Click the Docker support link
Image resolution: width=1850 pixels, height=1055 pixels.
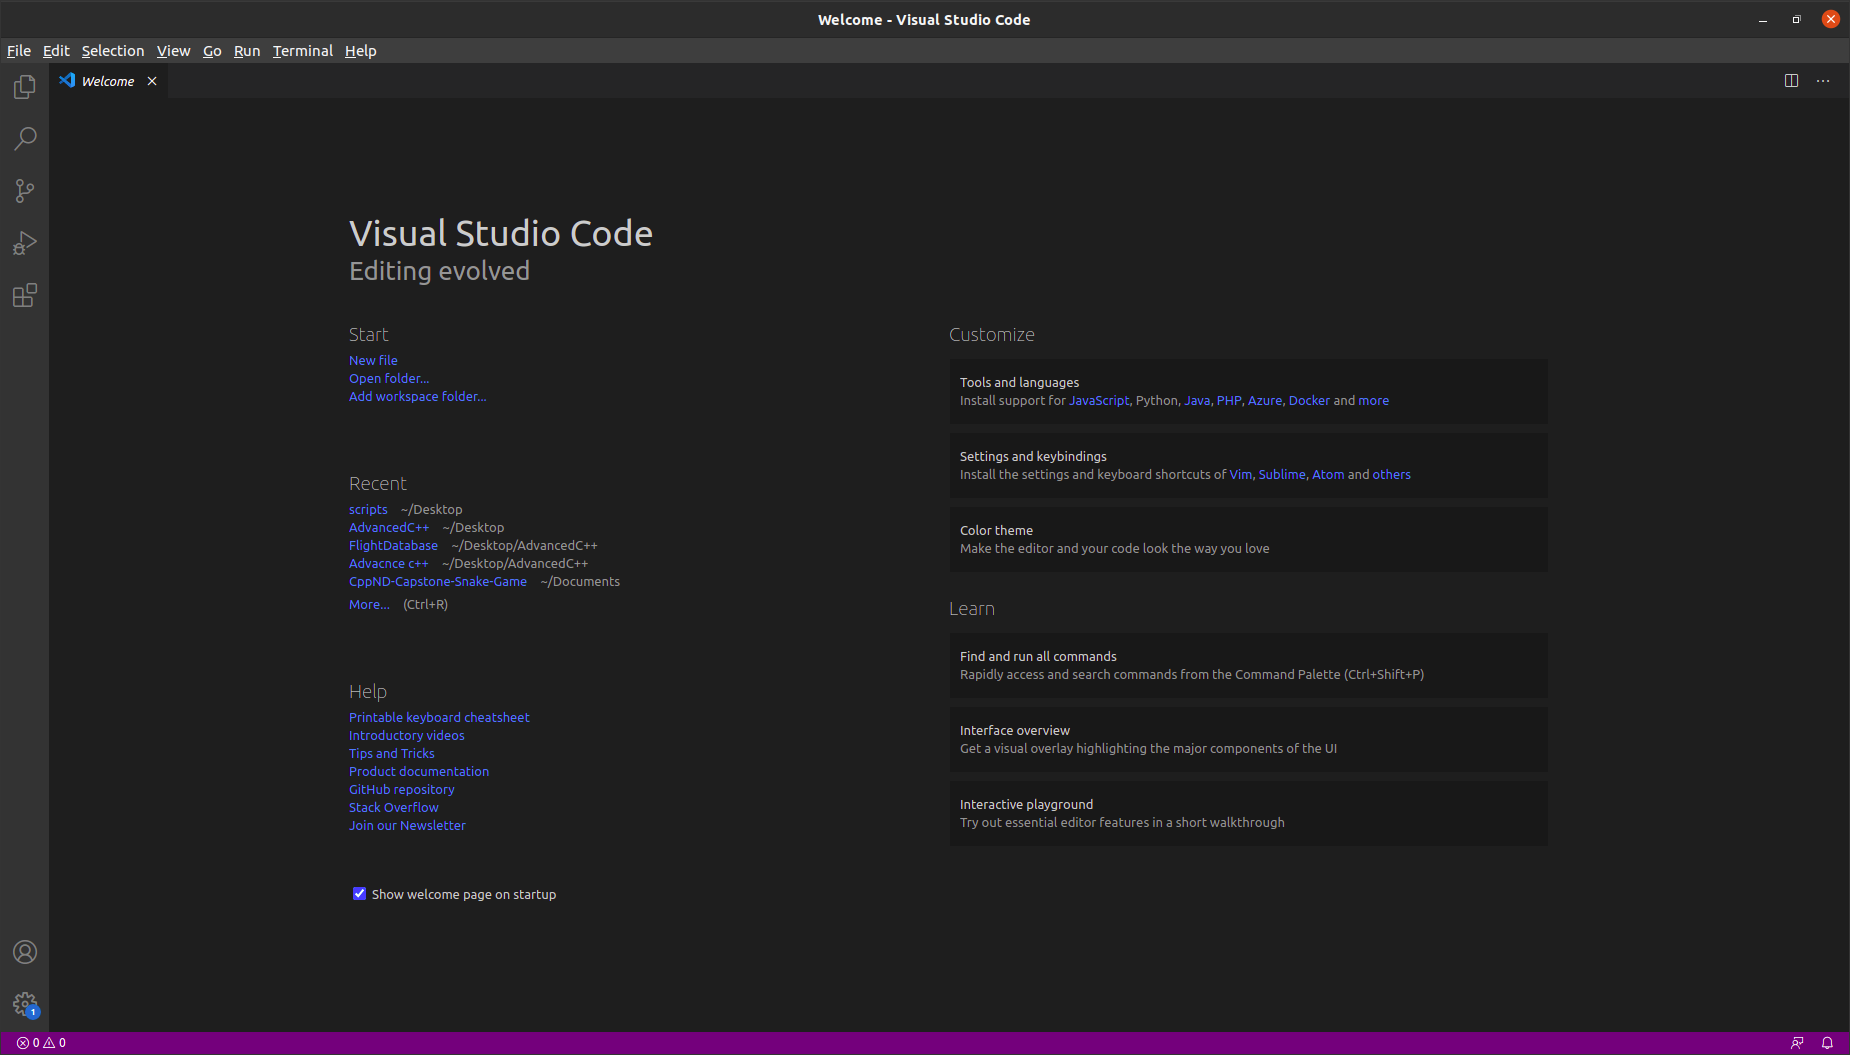1309,400
